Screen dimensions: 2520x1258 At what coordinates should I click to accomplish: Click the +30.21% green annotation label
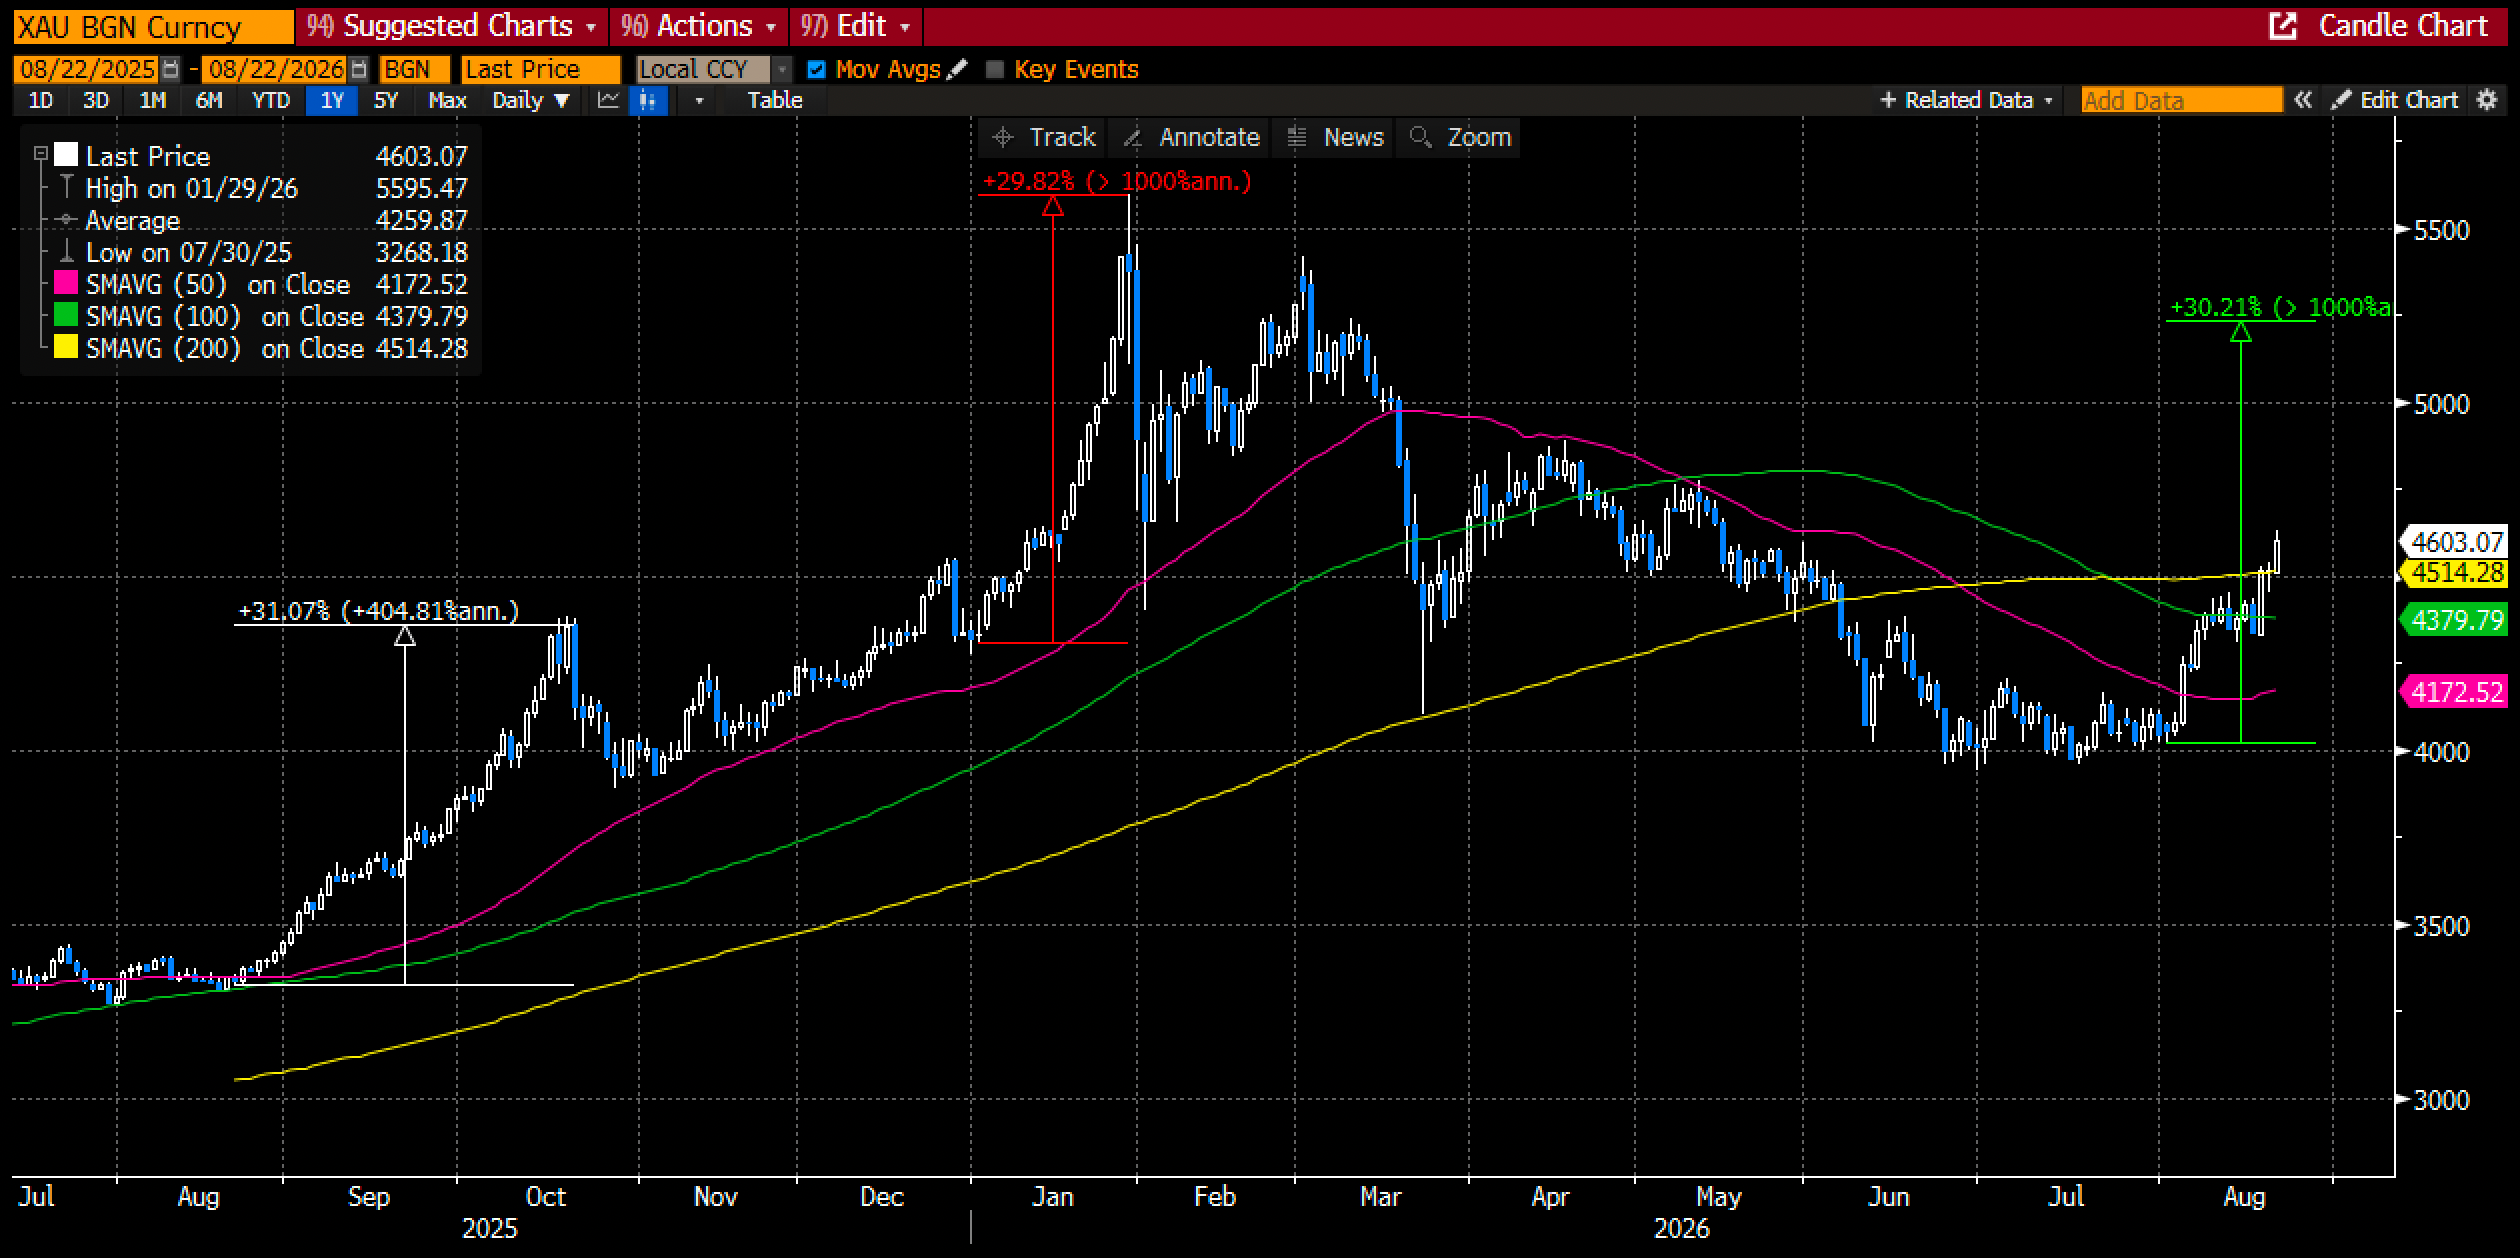click(x=2280, y=307)
